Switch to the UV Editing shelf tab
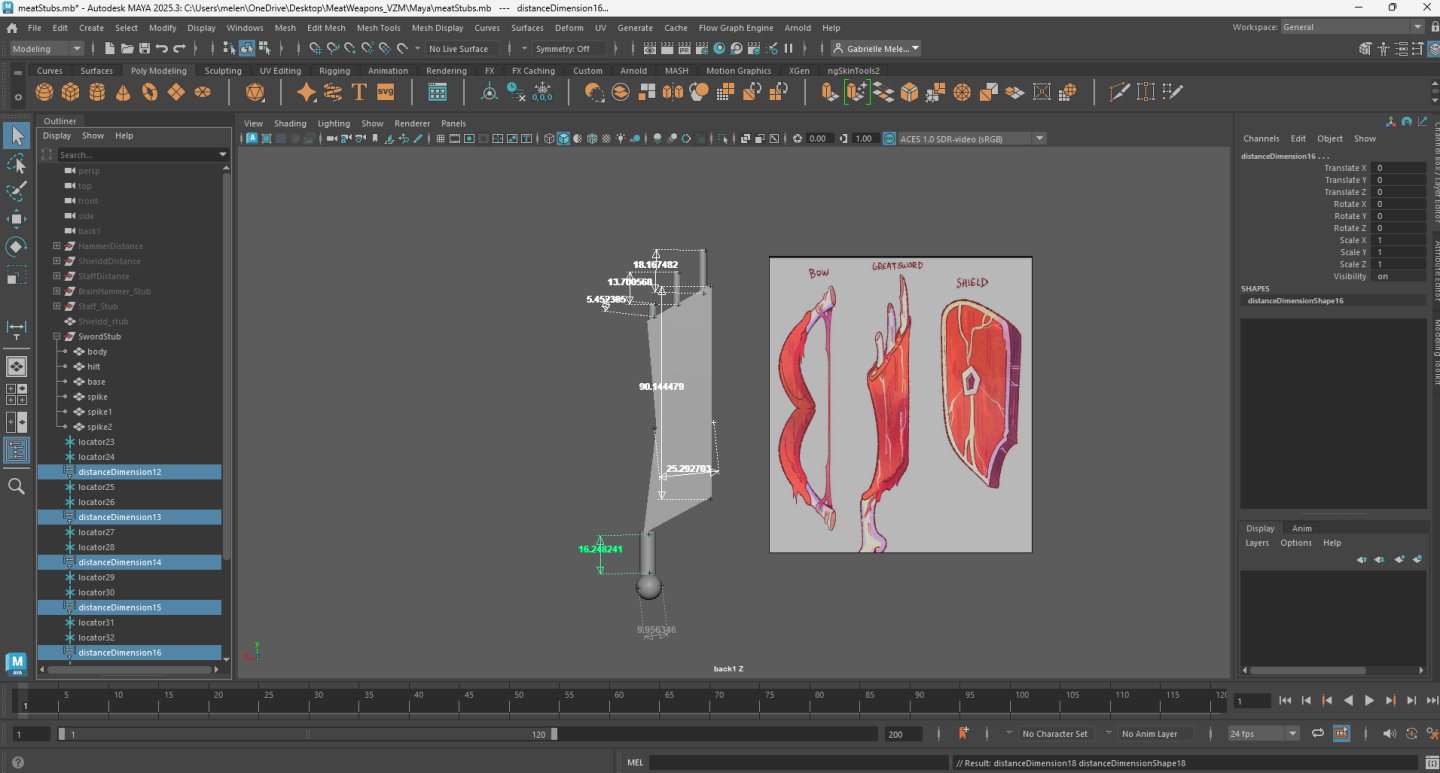 pyautogui.click(x=280, y=71)
